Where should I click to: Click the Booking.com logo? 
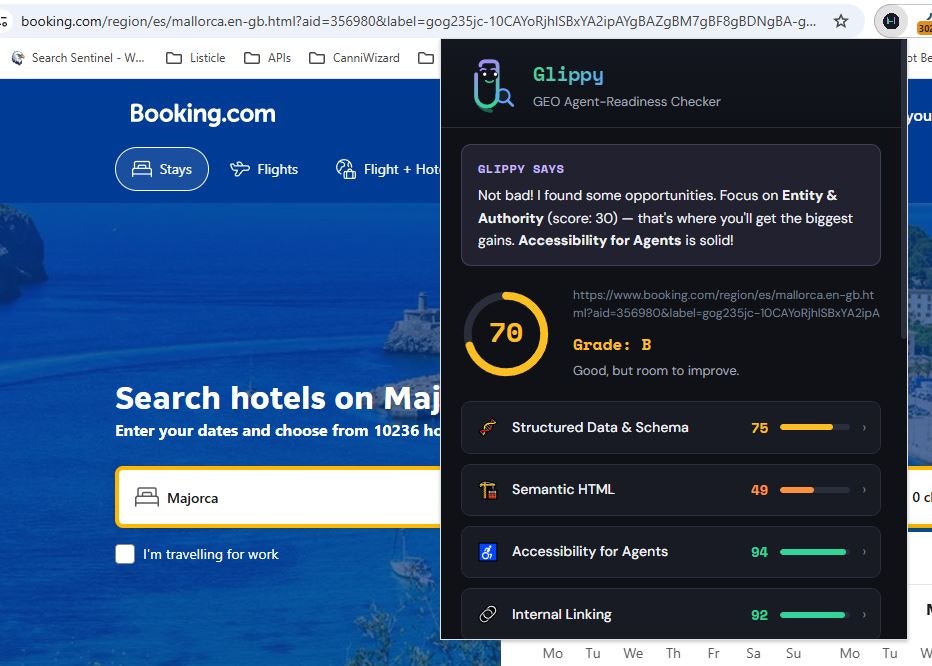point(202,113)
